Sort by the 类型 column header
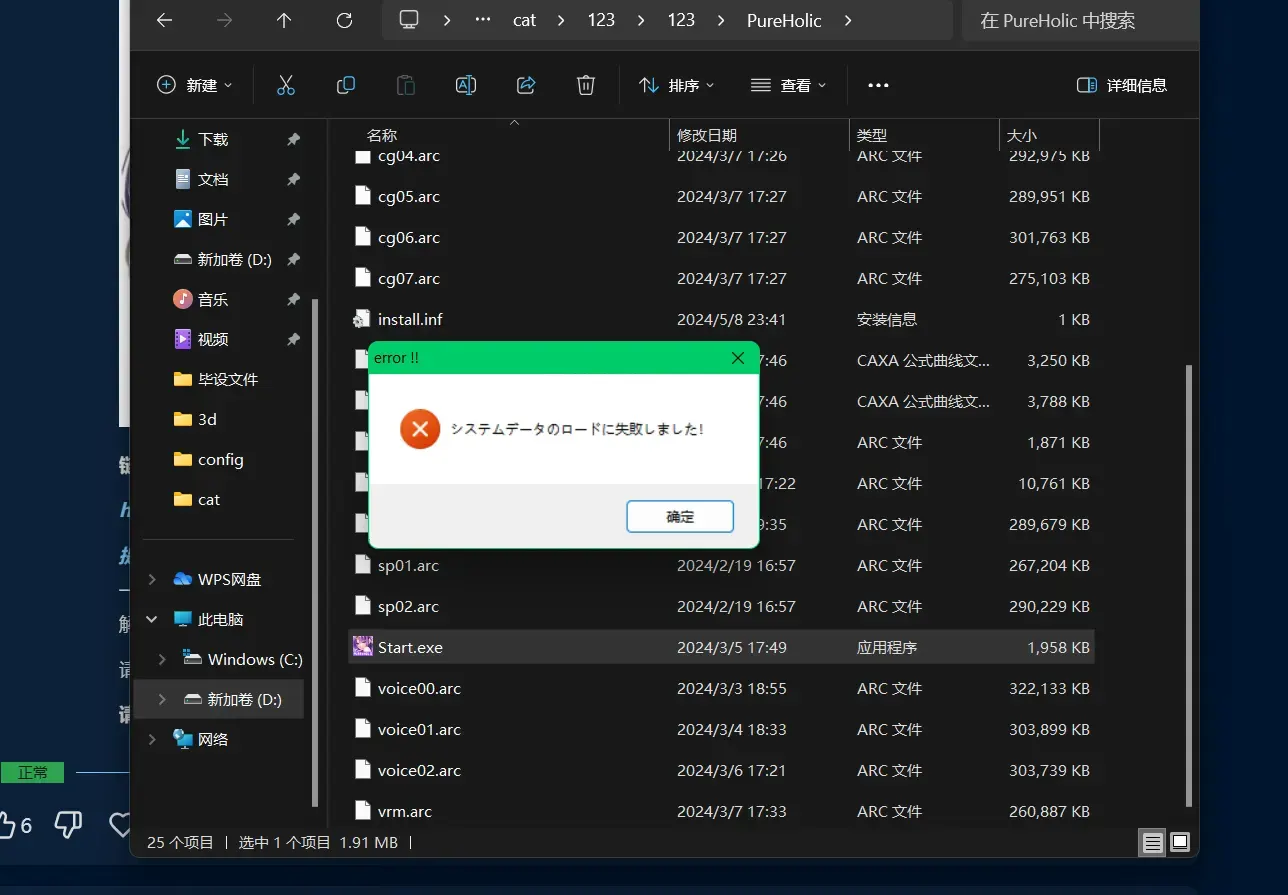 (x=872, y=135)
